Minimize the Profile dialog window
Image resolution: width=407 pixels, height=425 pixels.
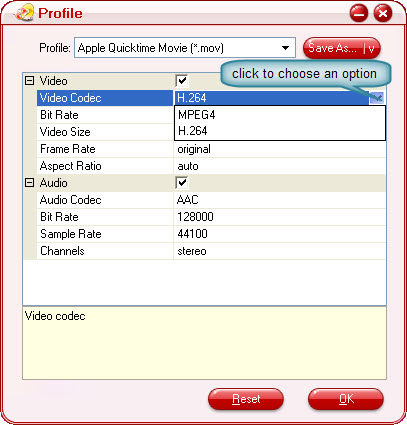tap(359, 13)
